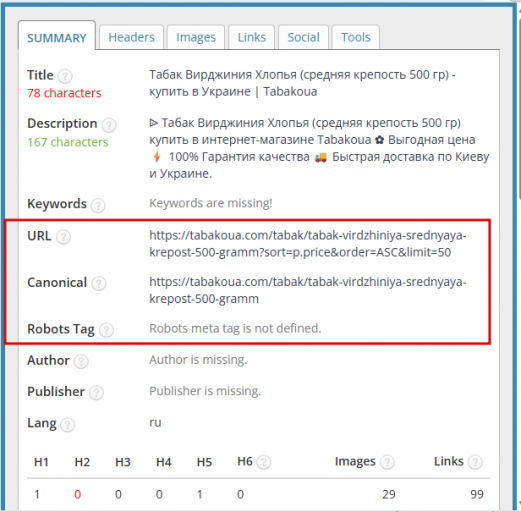Click the 'Author is missing.' text
This screenshot has width=521, height=512.
198,360
